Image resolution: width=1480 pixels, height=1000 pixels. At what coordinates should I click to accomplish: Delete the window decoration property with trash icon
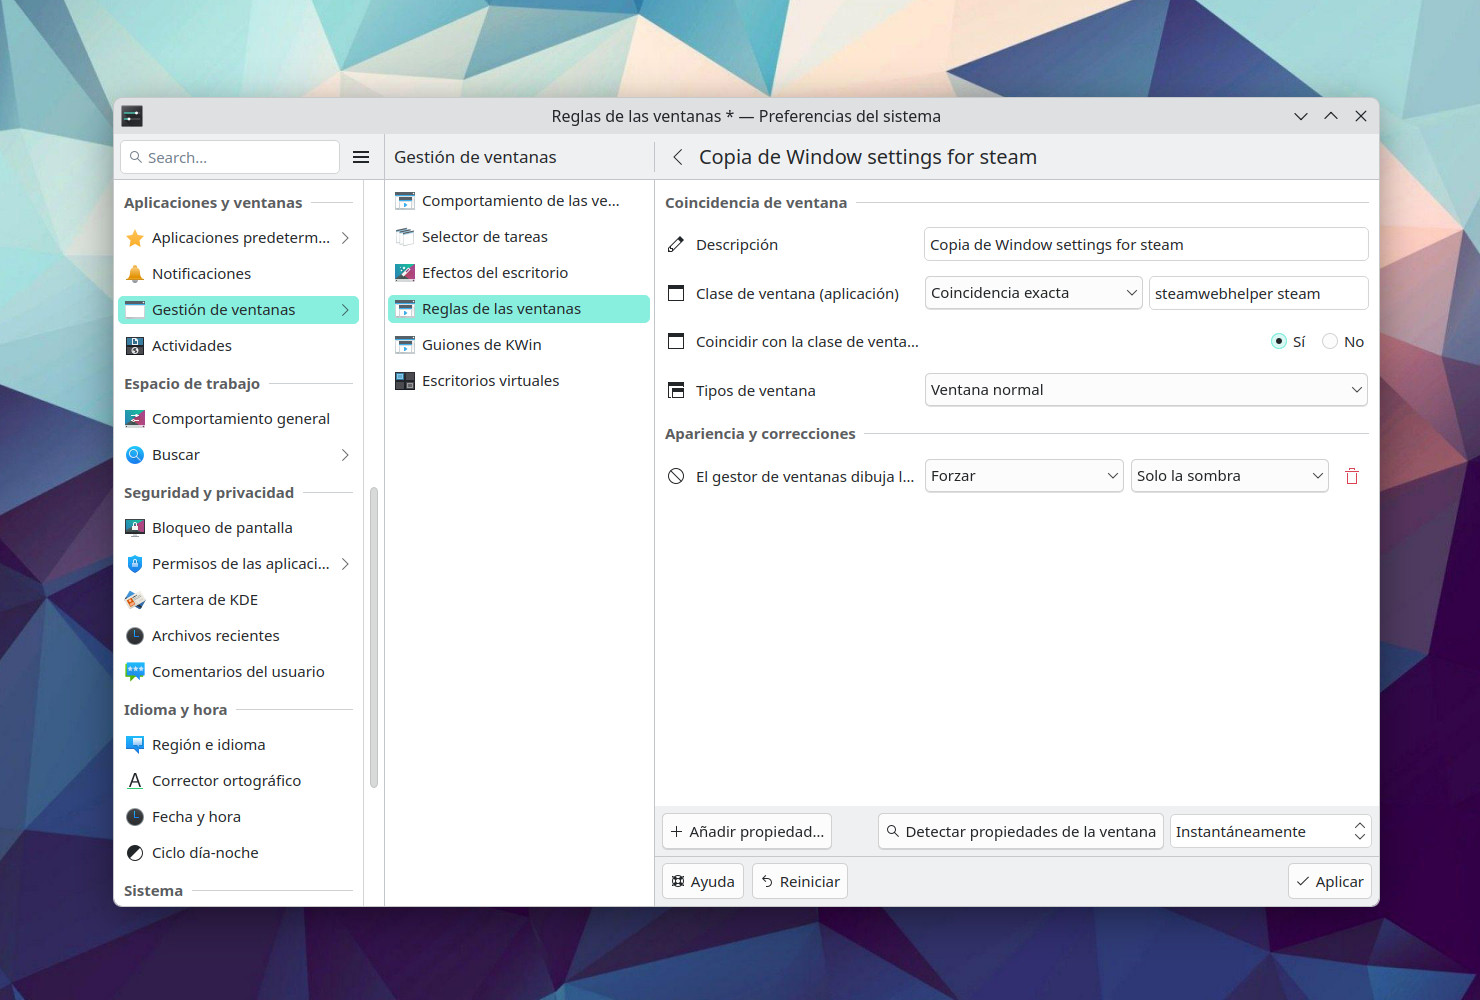[1352, 476]
